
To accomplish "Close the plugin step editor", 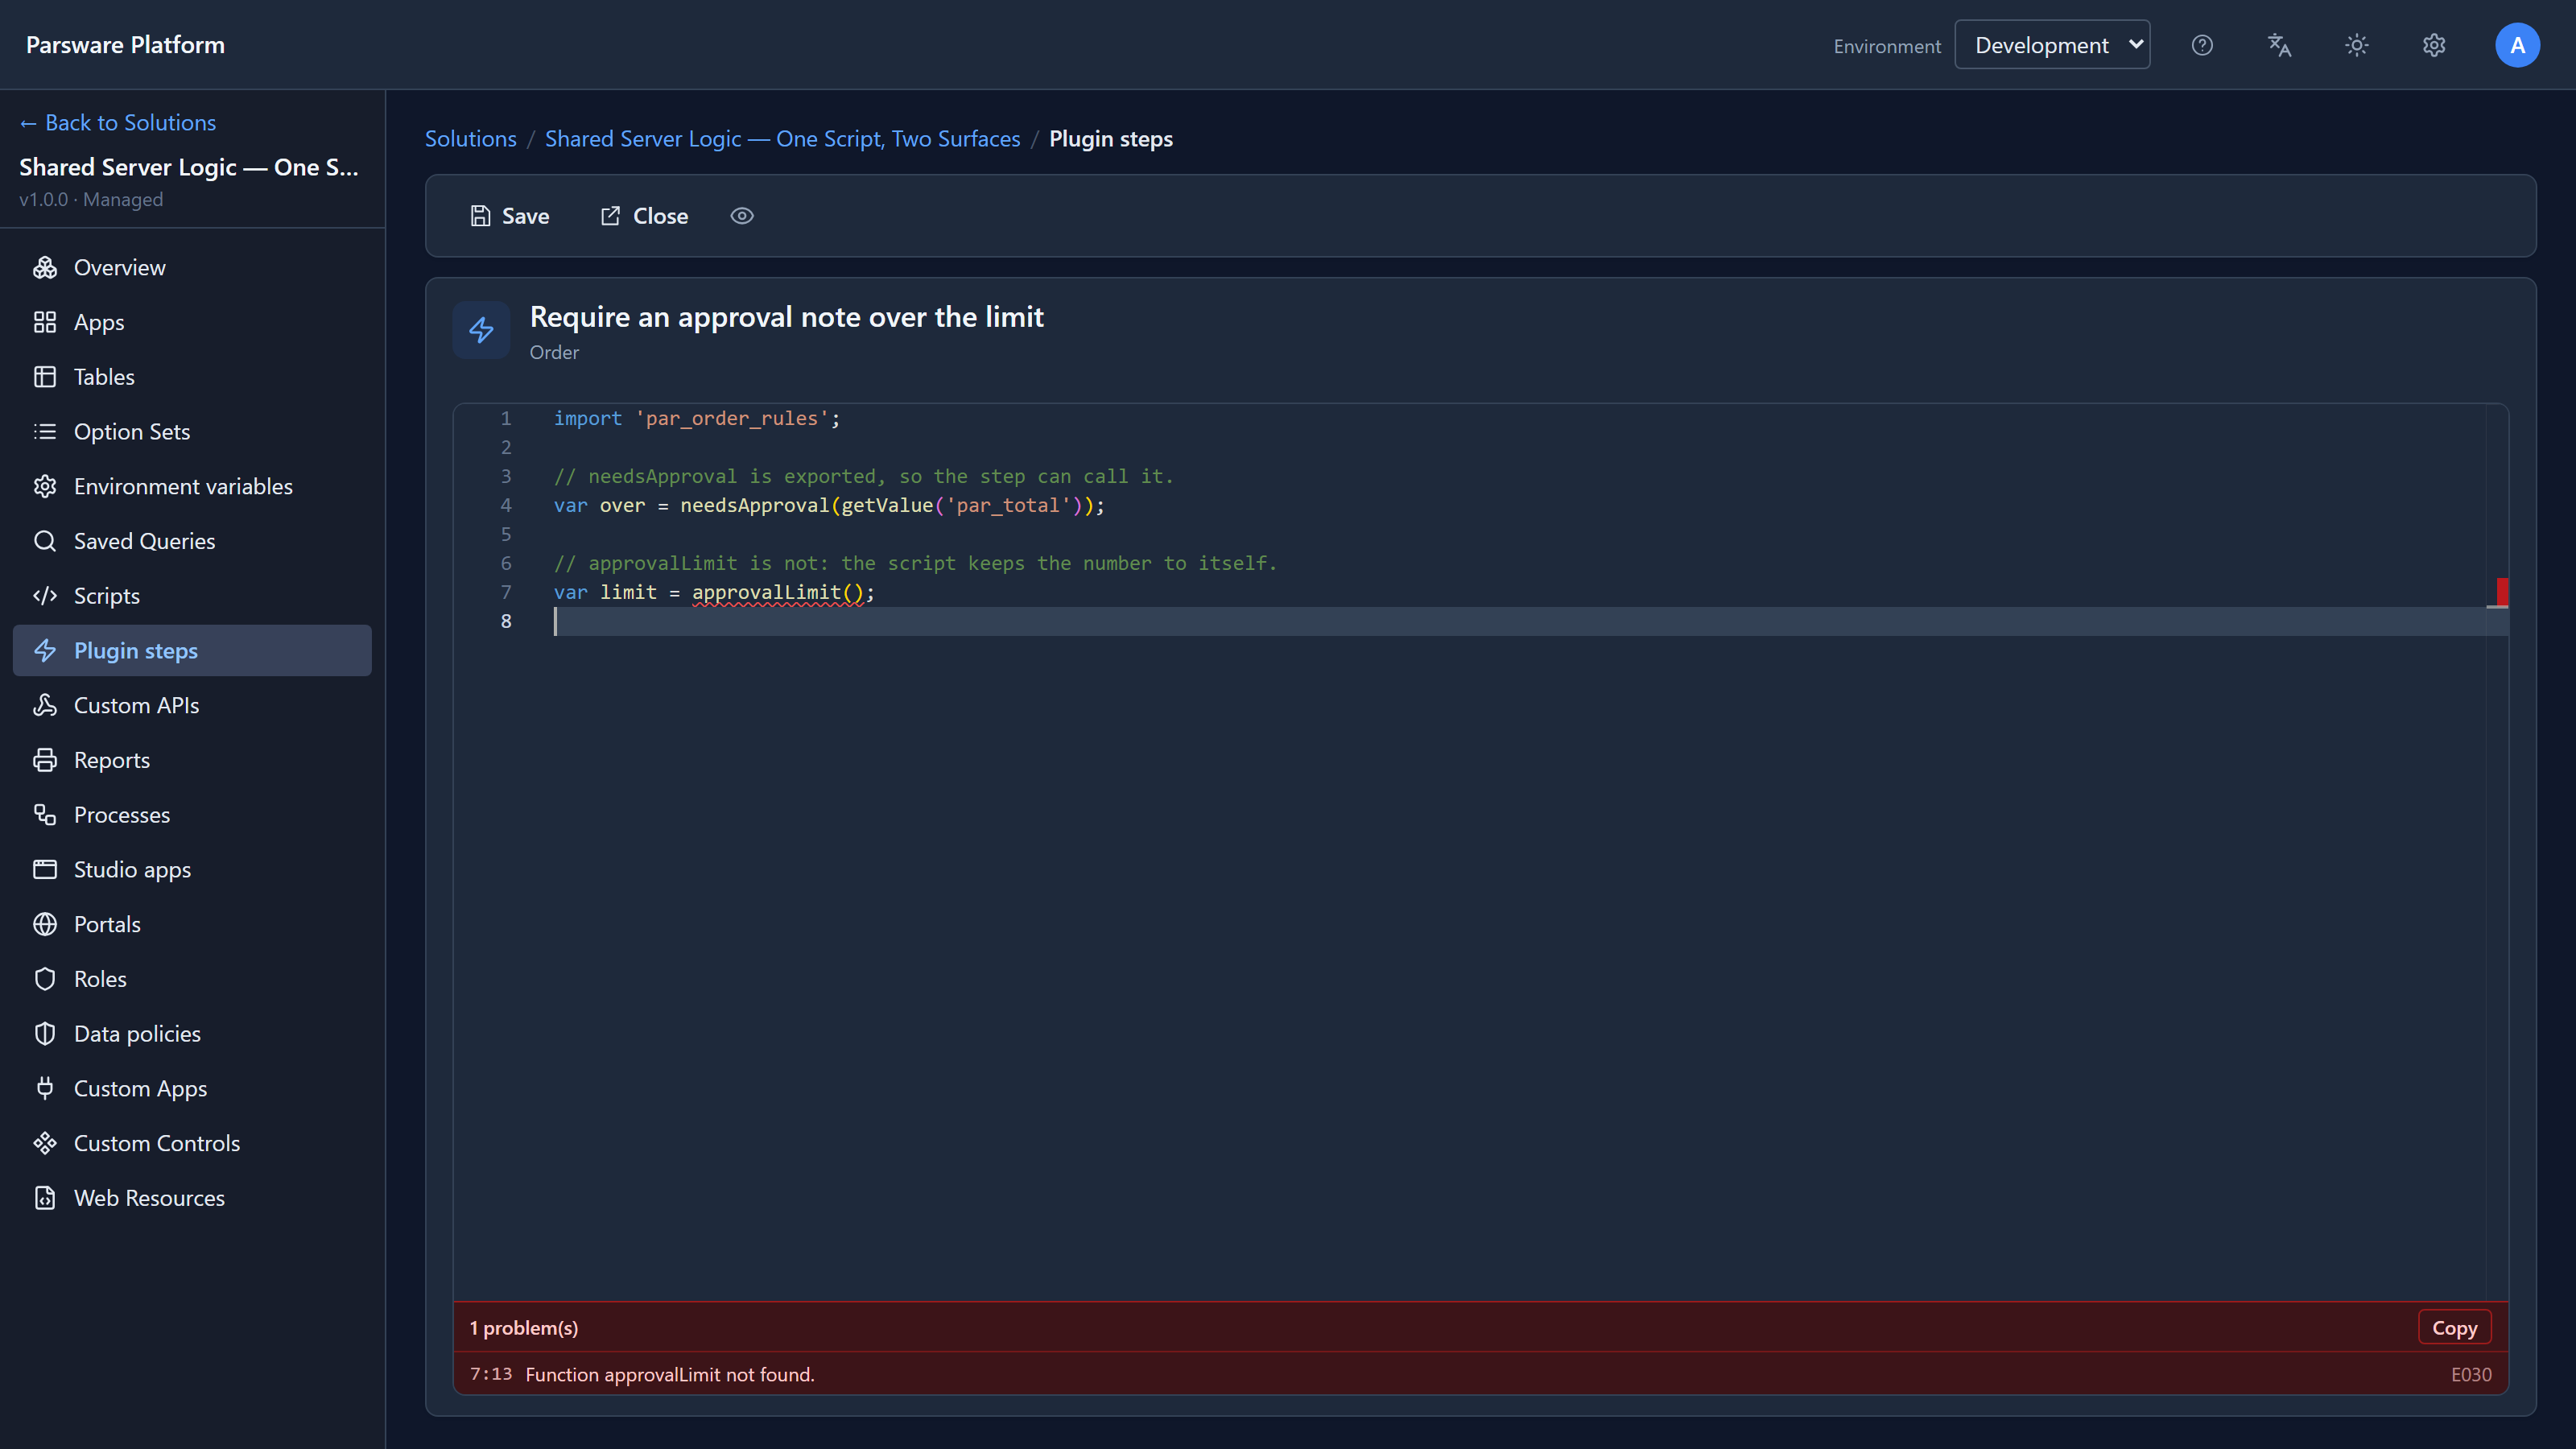I will click(644, 216).
